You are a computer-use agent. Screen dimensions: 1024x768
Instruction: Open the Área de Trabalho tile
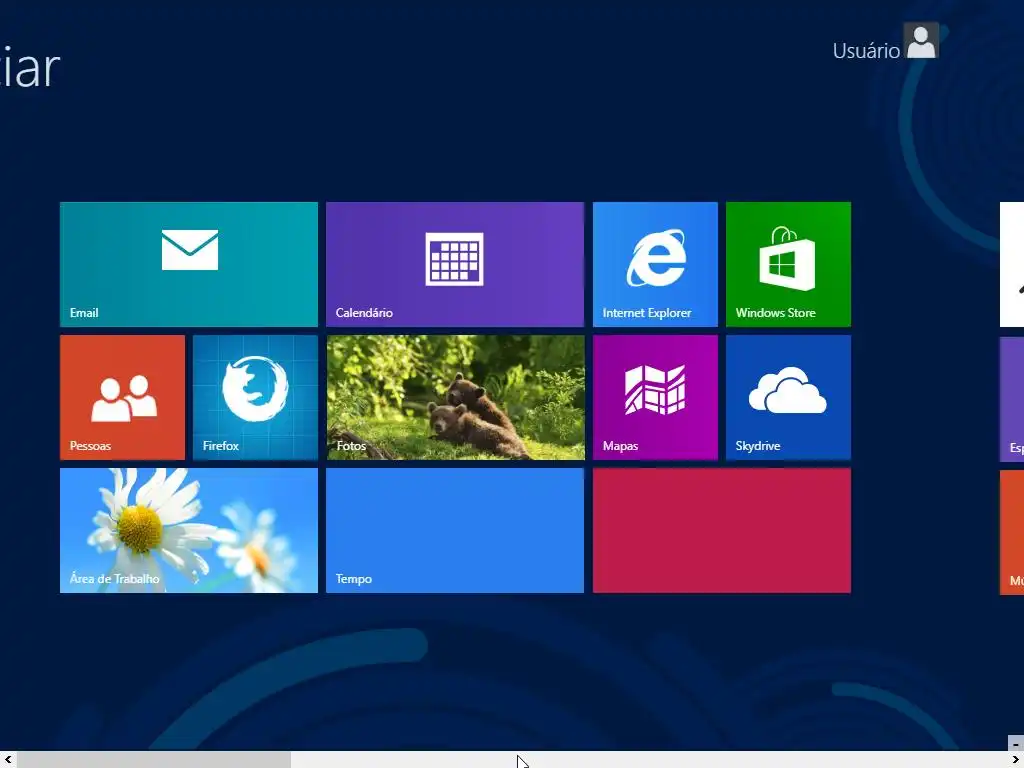tap(189, 531)
